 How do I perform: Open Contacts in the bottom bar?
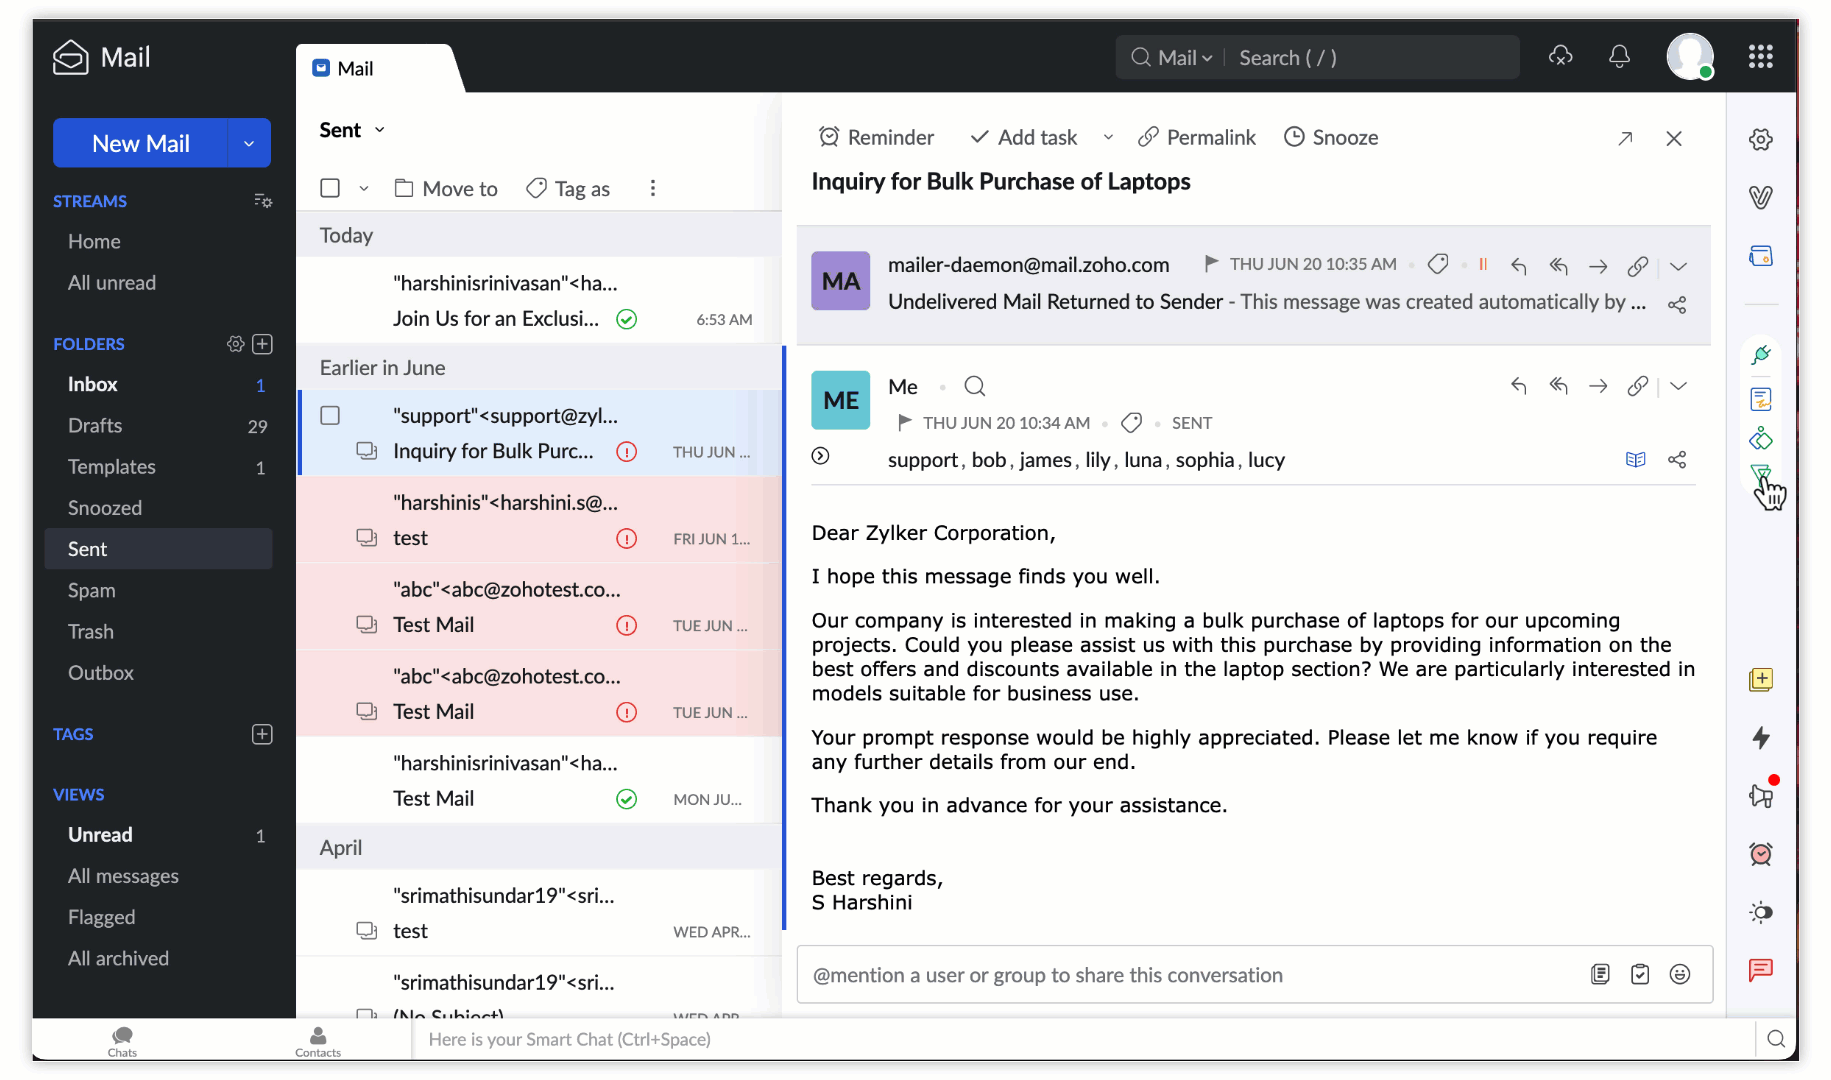point(318,1041)
